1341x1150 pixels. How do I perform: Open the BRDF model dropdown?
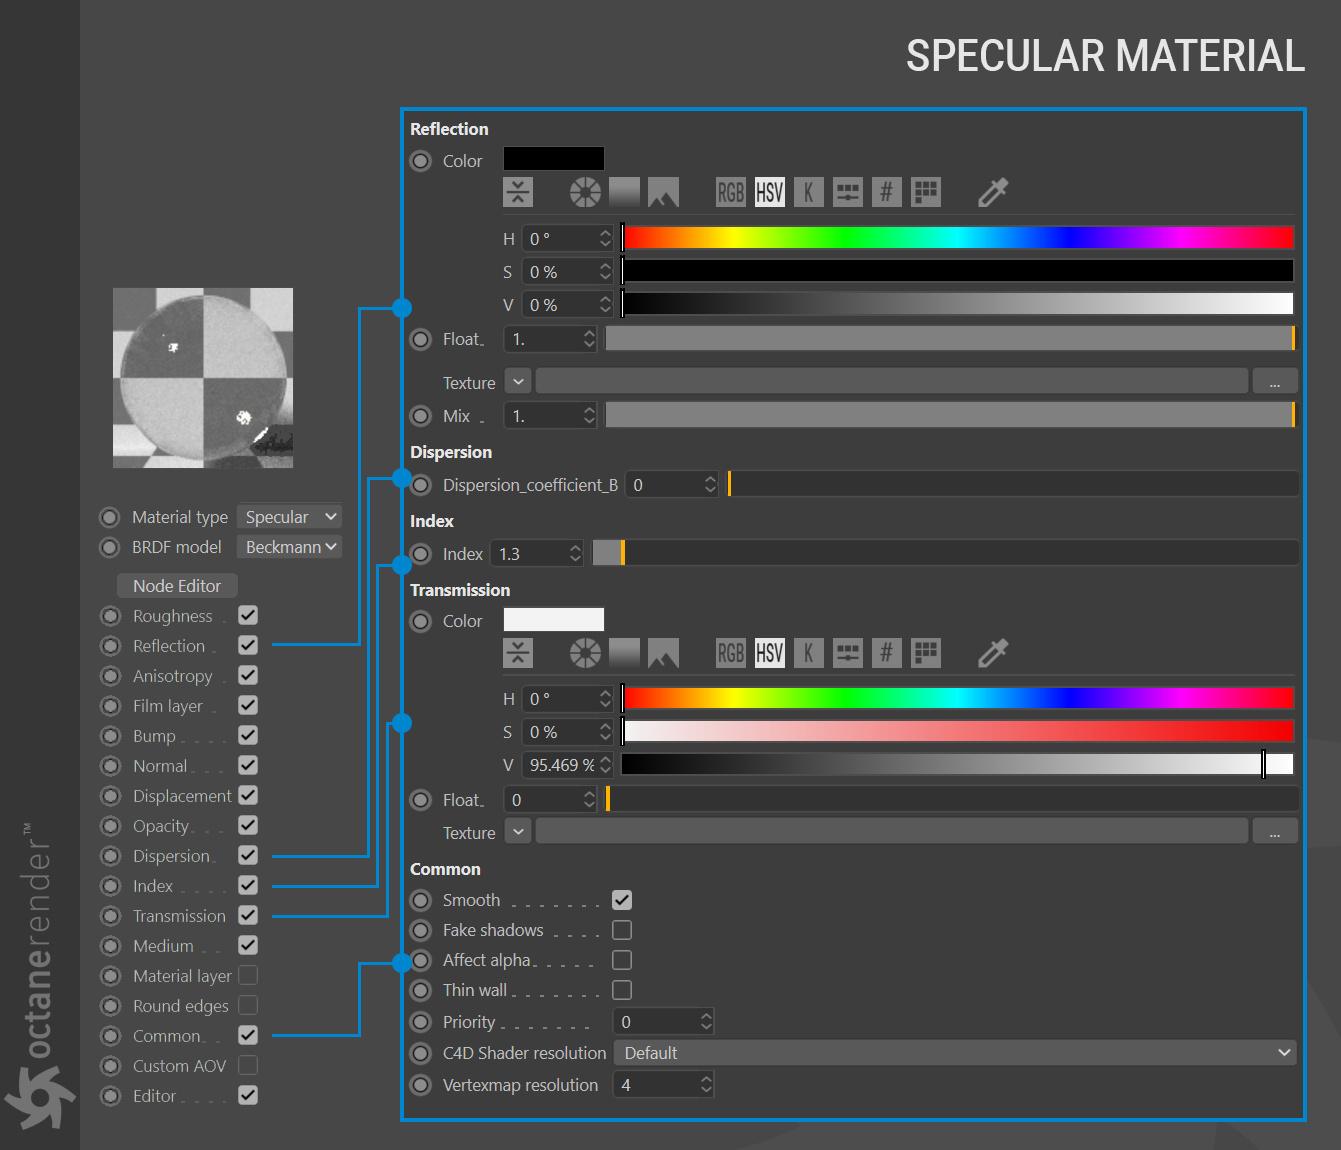click(290, 547)
